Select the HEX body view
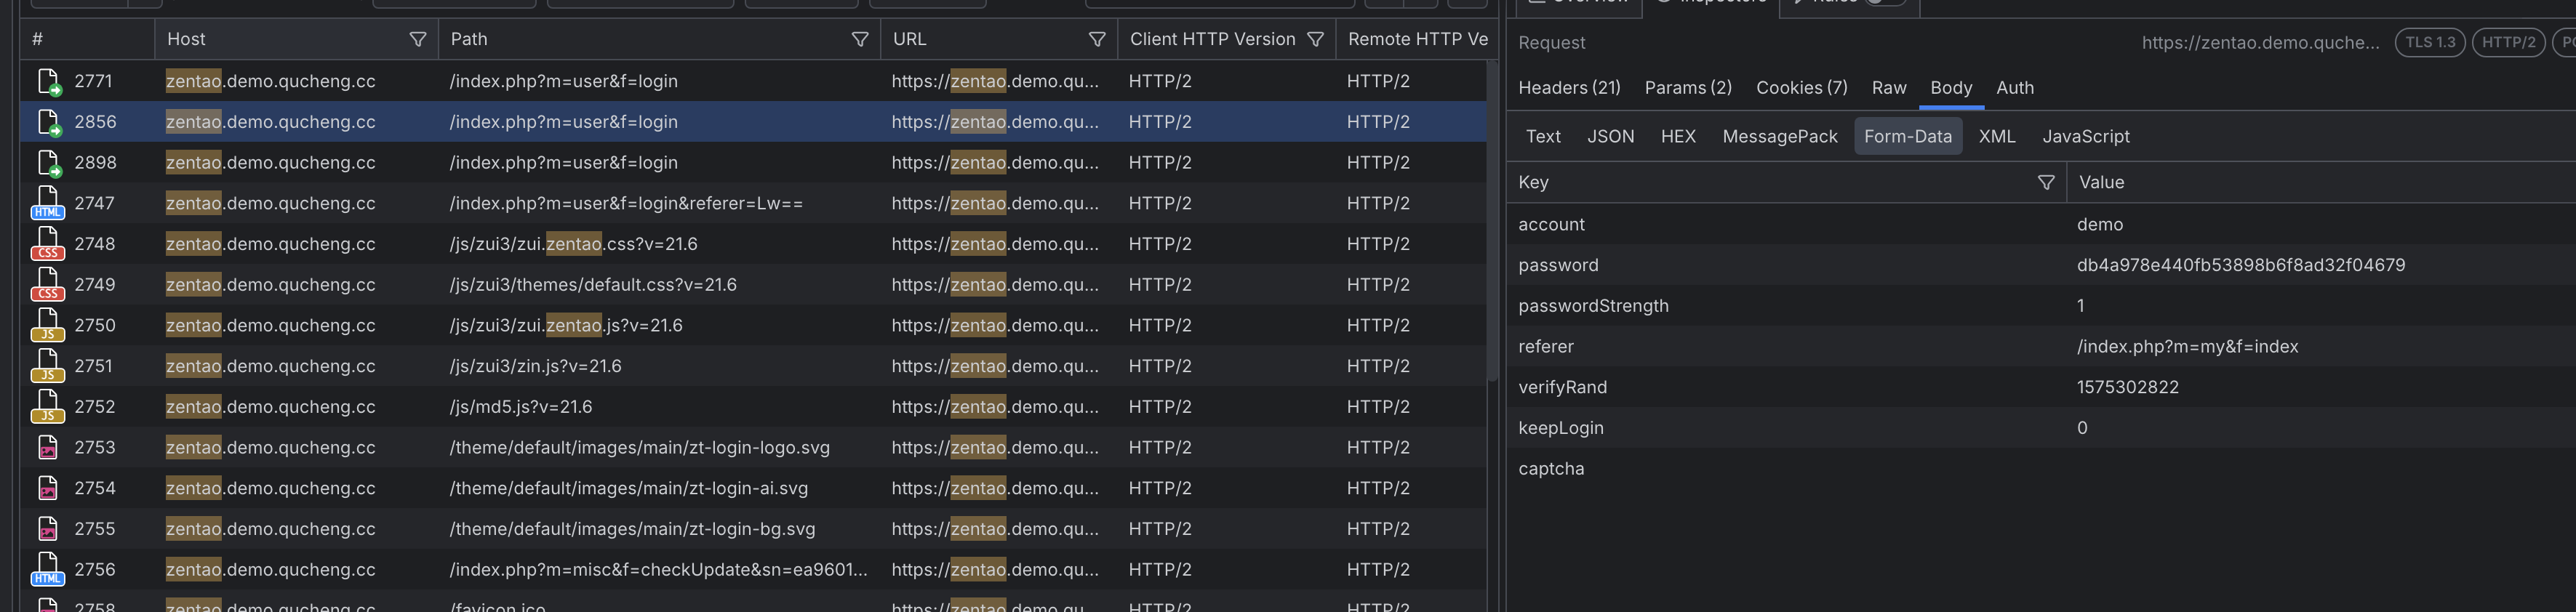 1678,137
